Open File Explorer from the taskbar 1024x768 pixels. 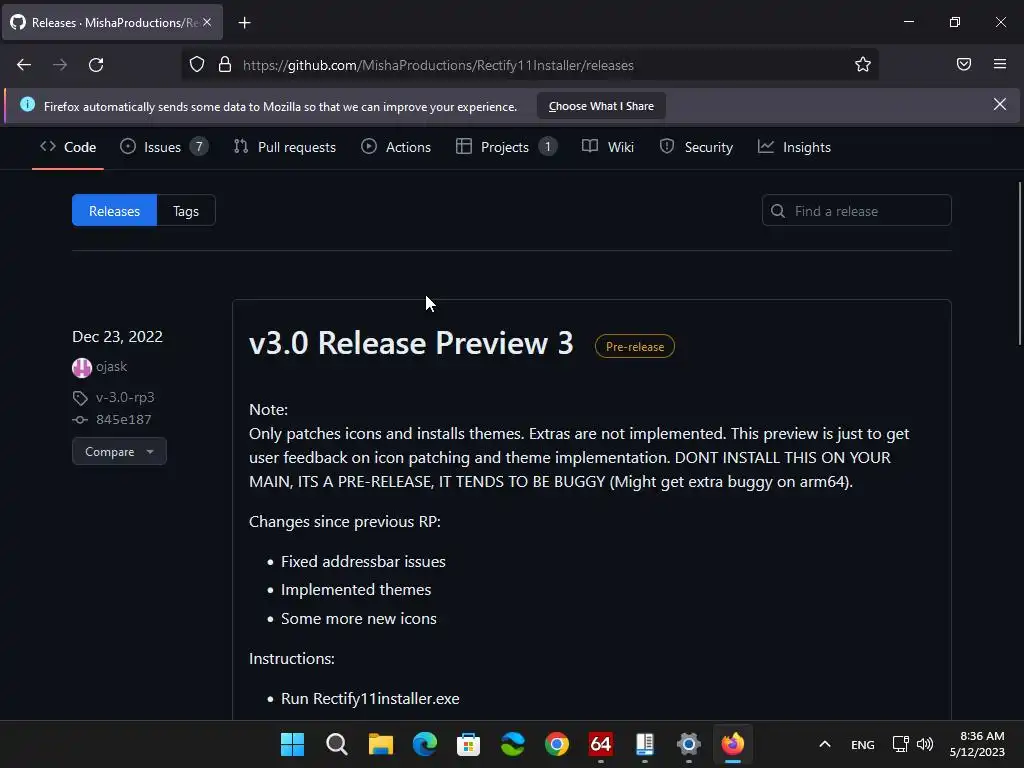381,744
